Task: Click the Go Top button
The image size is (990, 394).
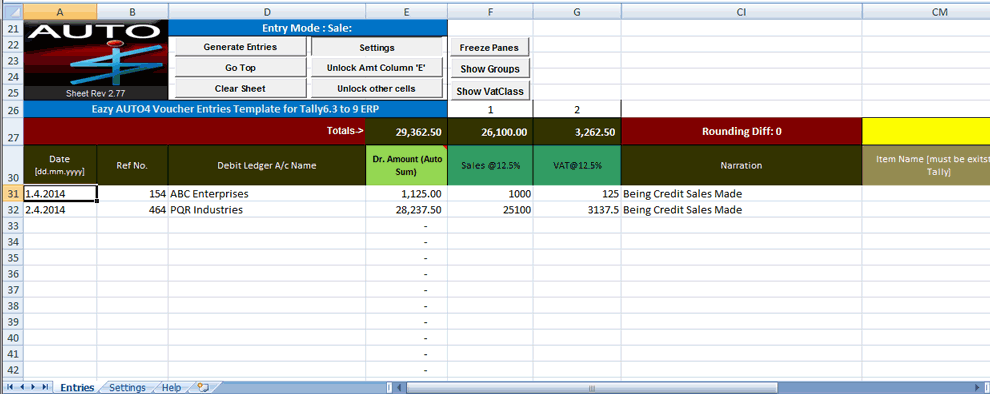Action: coord(240,68)
